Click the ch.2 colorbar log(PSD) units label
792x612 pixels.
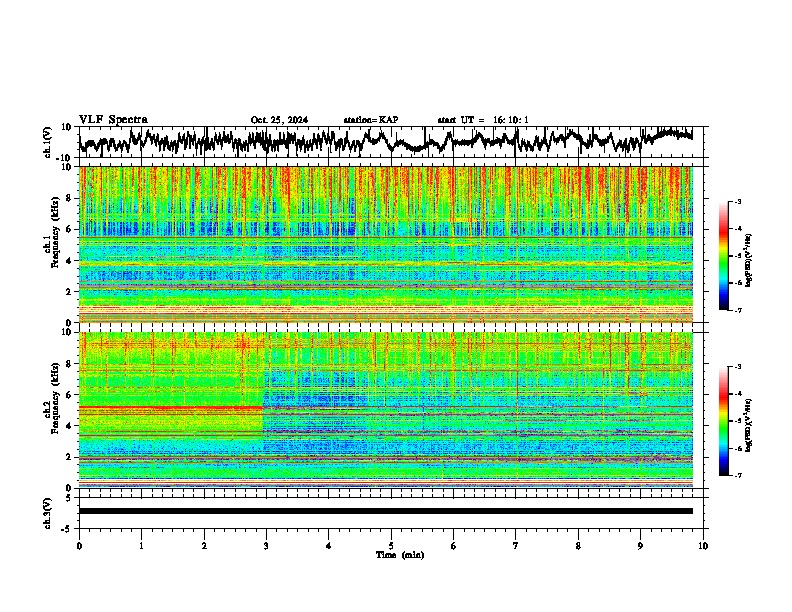tap(749, 425)
